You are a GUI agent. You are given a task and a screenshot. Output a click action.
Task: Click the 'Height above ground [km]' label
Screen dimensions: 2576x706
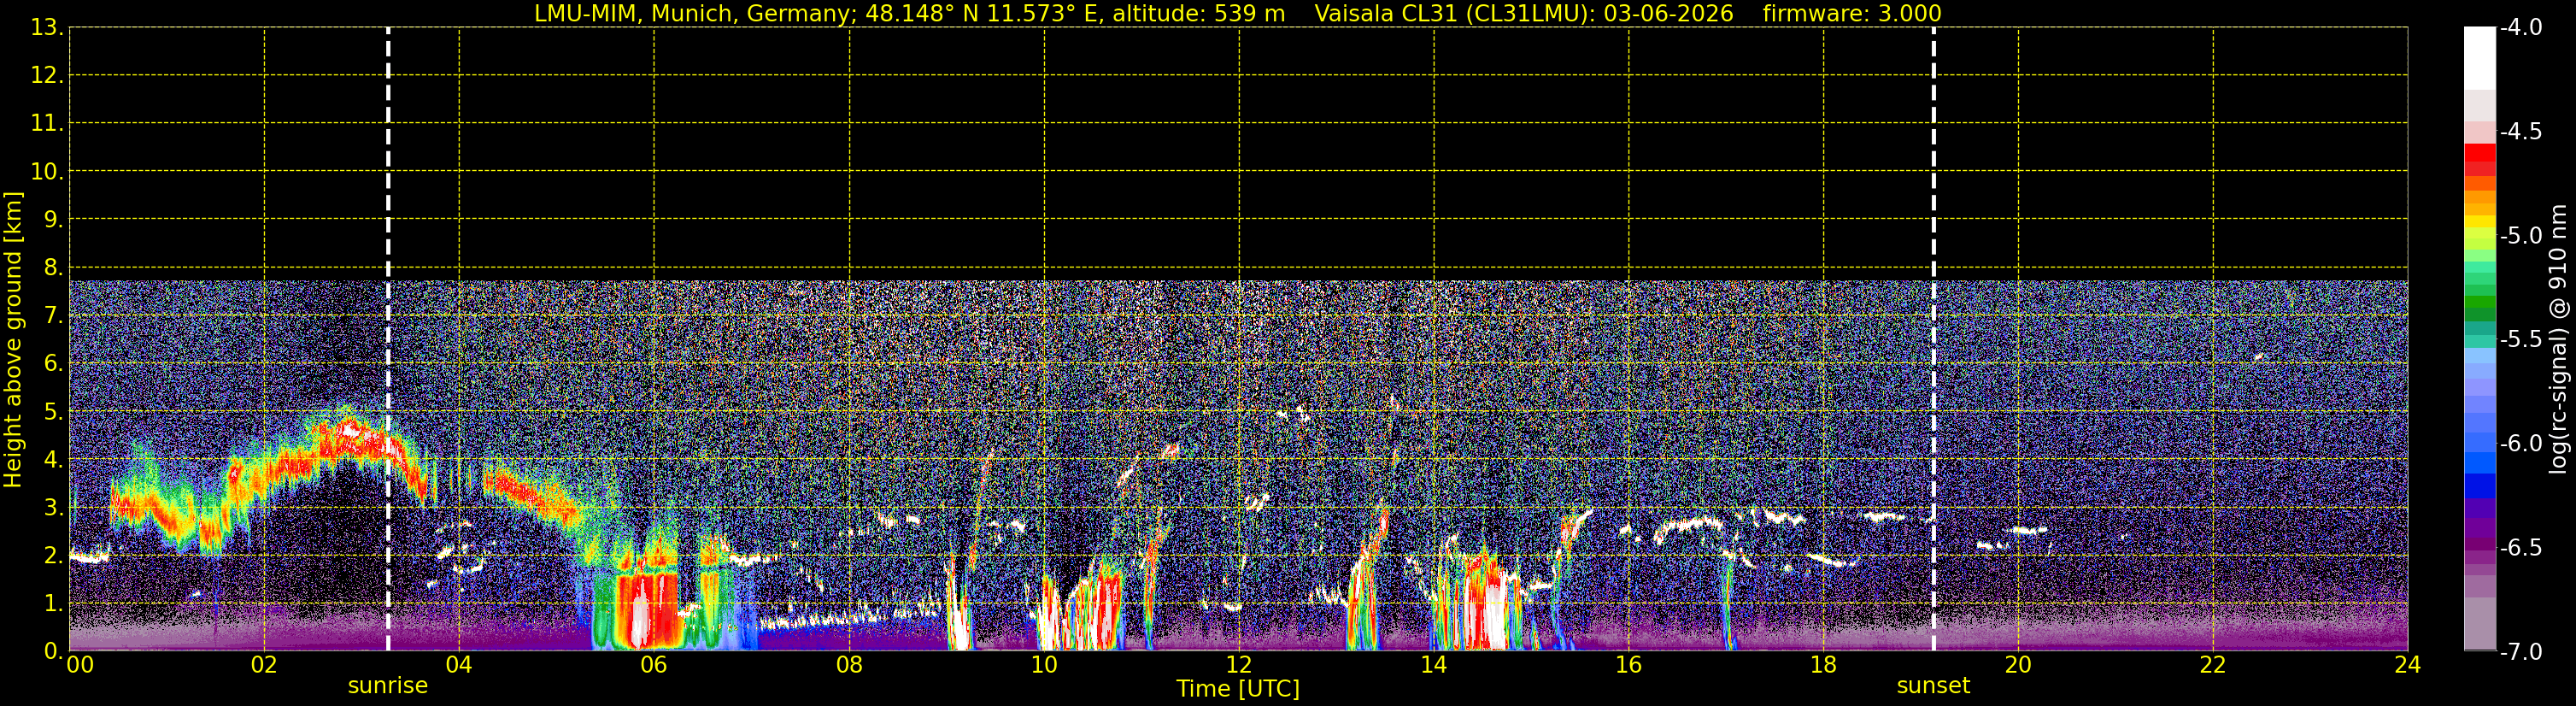point(13,340)
